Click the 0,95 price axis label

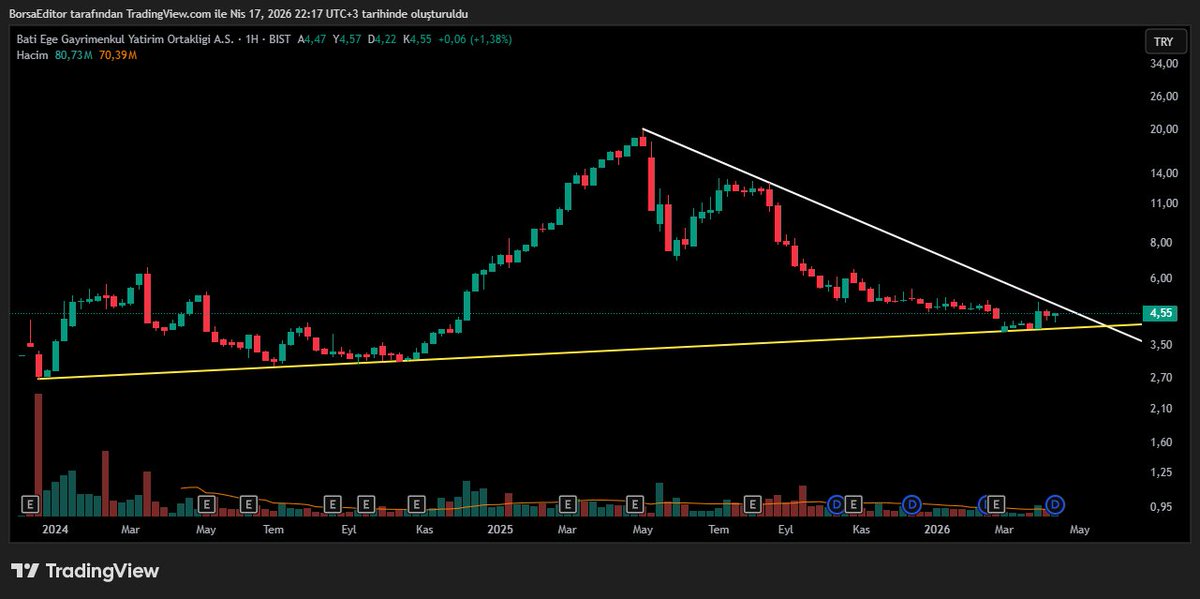point(1163,507)
